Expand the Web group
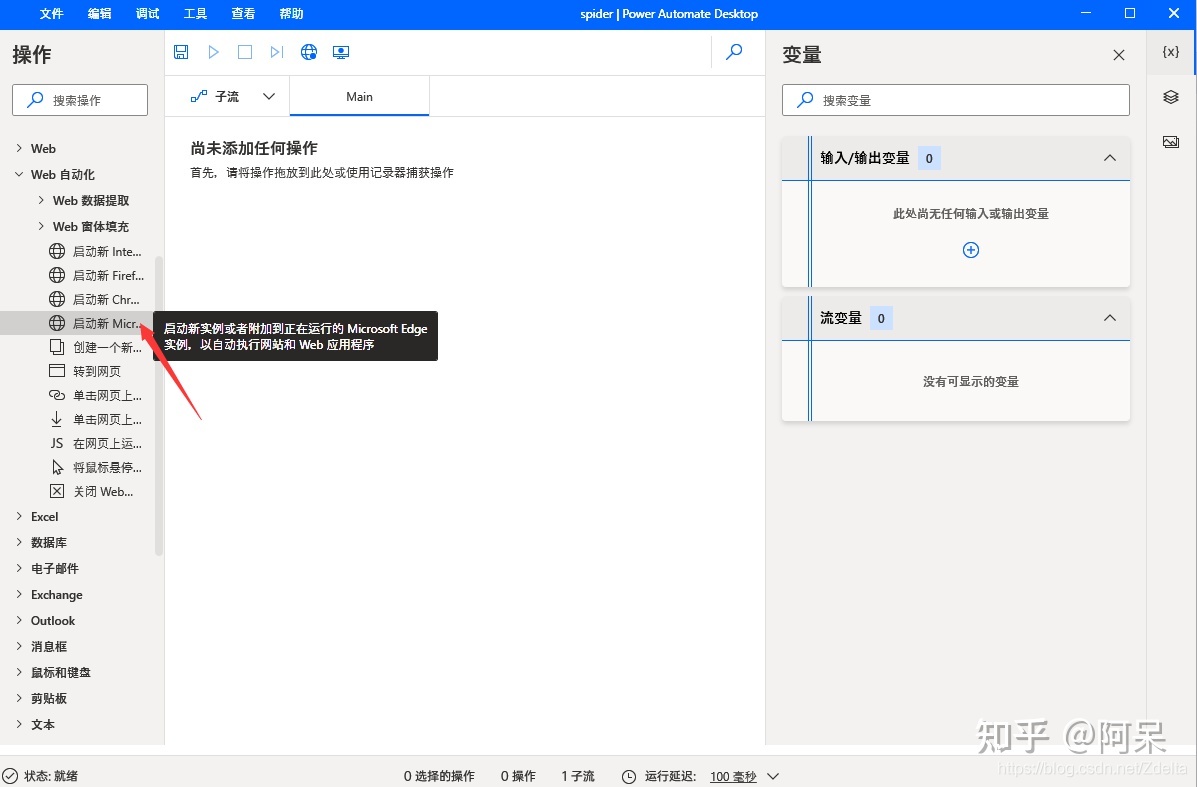 [x=19, y=148]
